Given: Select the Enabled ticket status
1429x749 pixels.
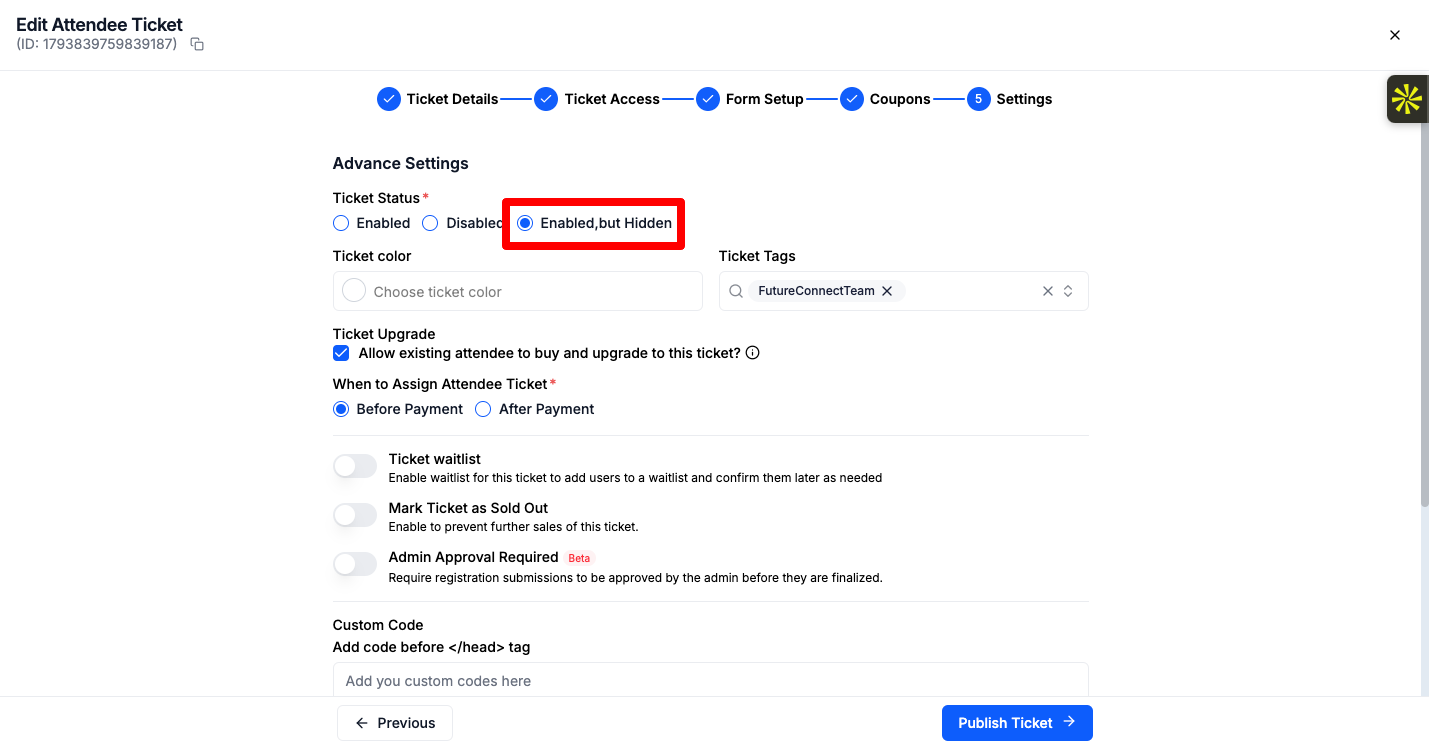Looking at the screenshot, I should [341, 223].
